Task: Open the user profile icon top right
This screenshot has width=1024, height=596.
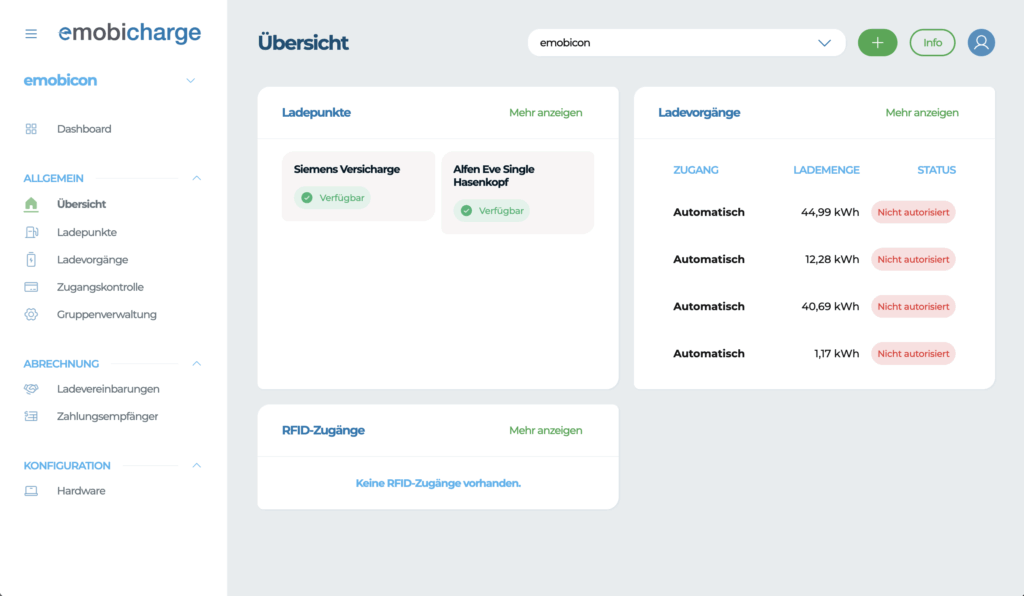Action: coord(981,42)
